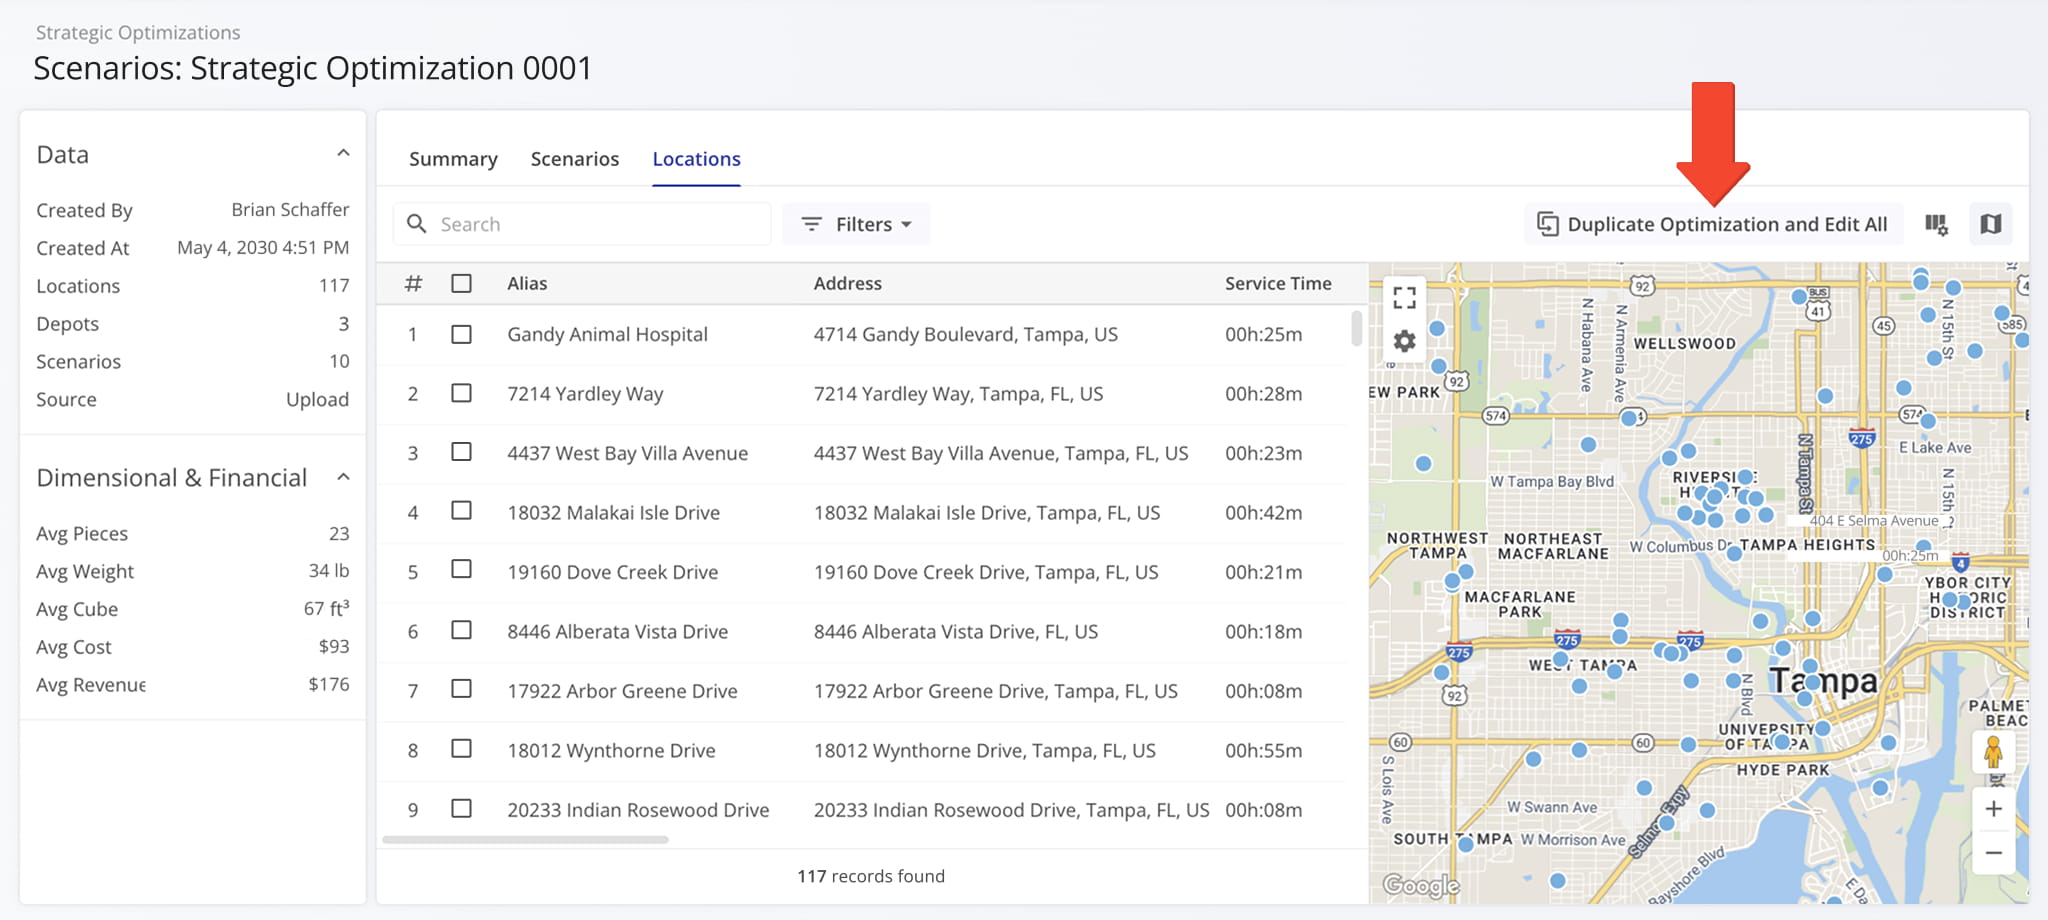Select the 18032 Malakai Isle Drive checkbox
The image size is (2048, 920).
[461, 511]
